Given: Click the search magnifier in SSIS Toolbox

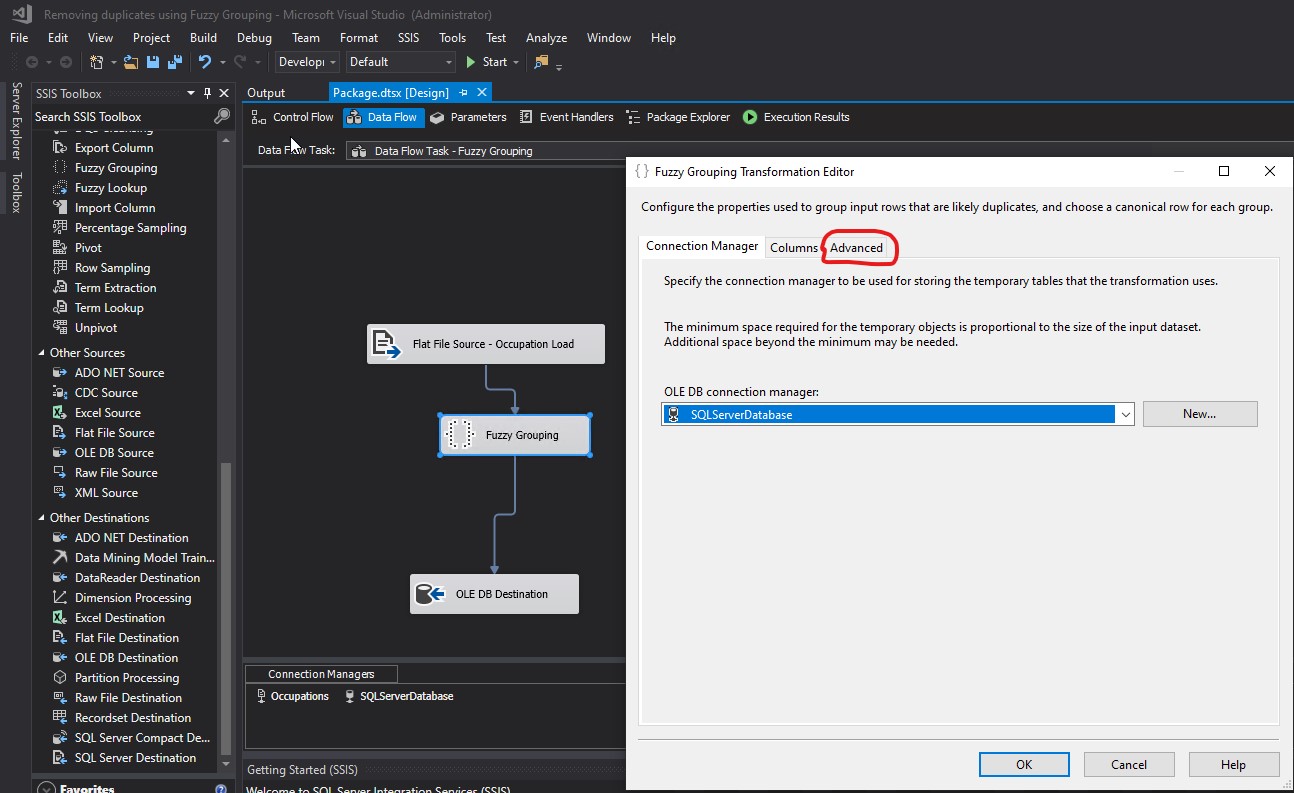Looking at the screenshot, I should [222, 117].
